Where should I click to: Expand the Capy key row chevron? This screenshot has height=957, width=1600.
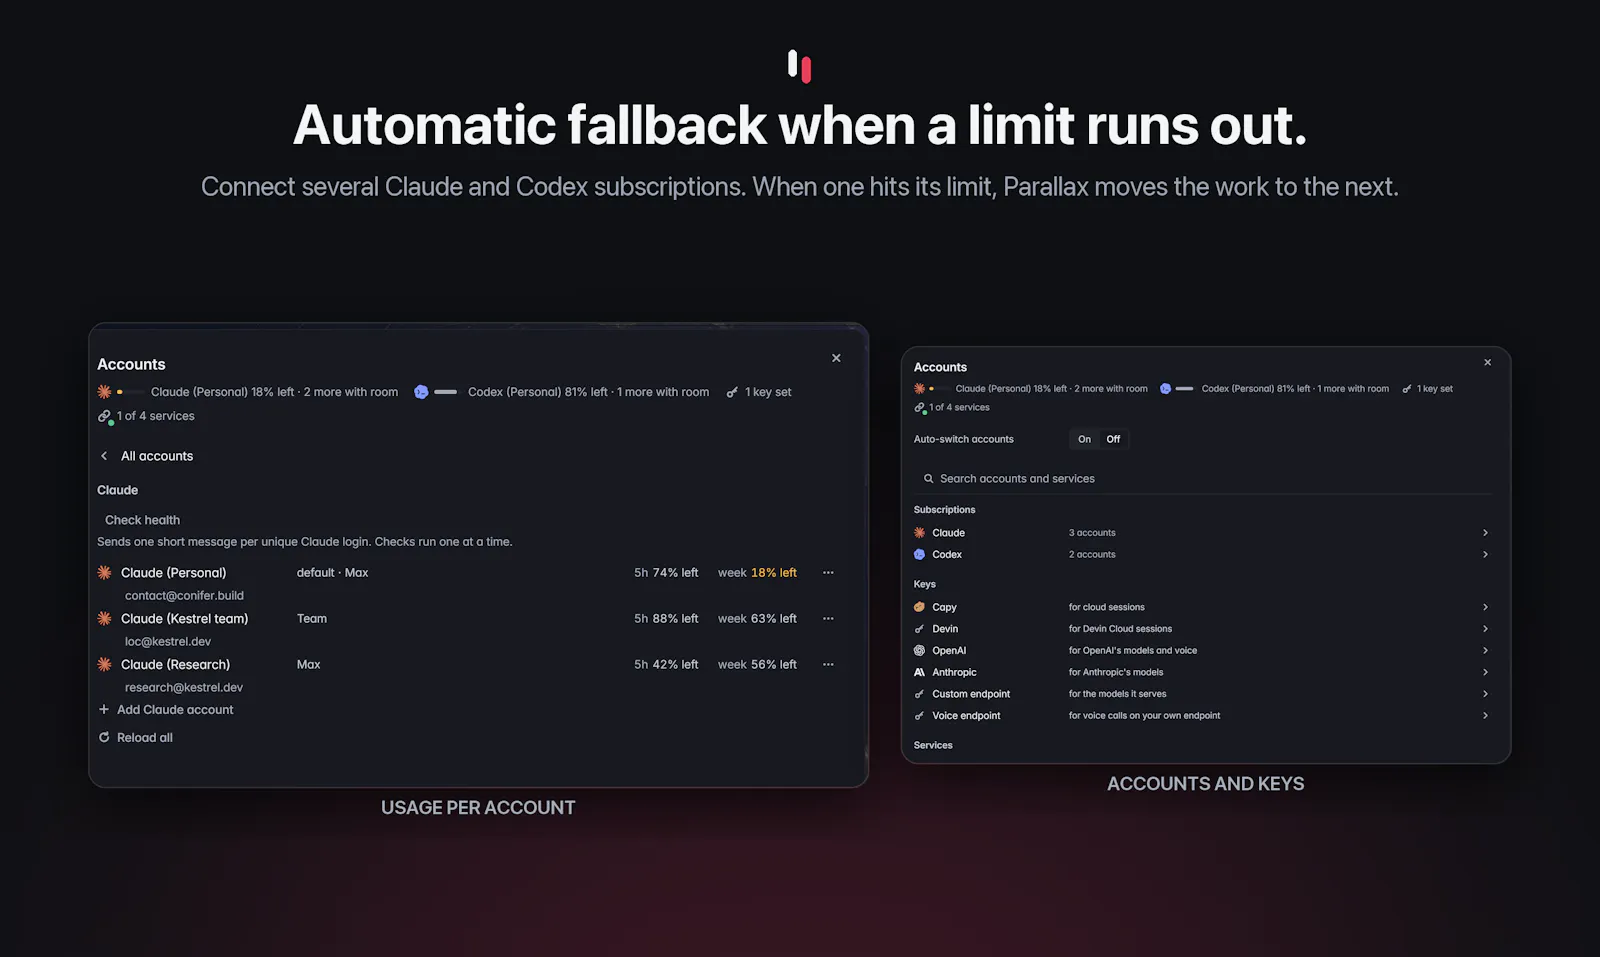(1485, 607)
